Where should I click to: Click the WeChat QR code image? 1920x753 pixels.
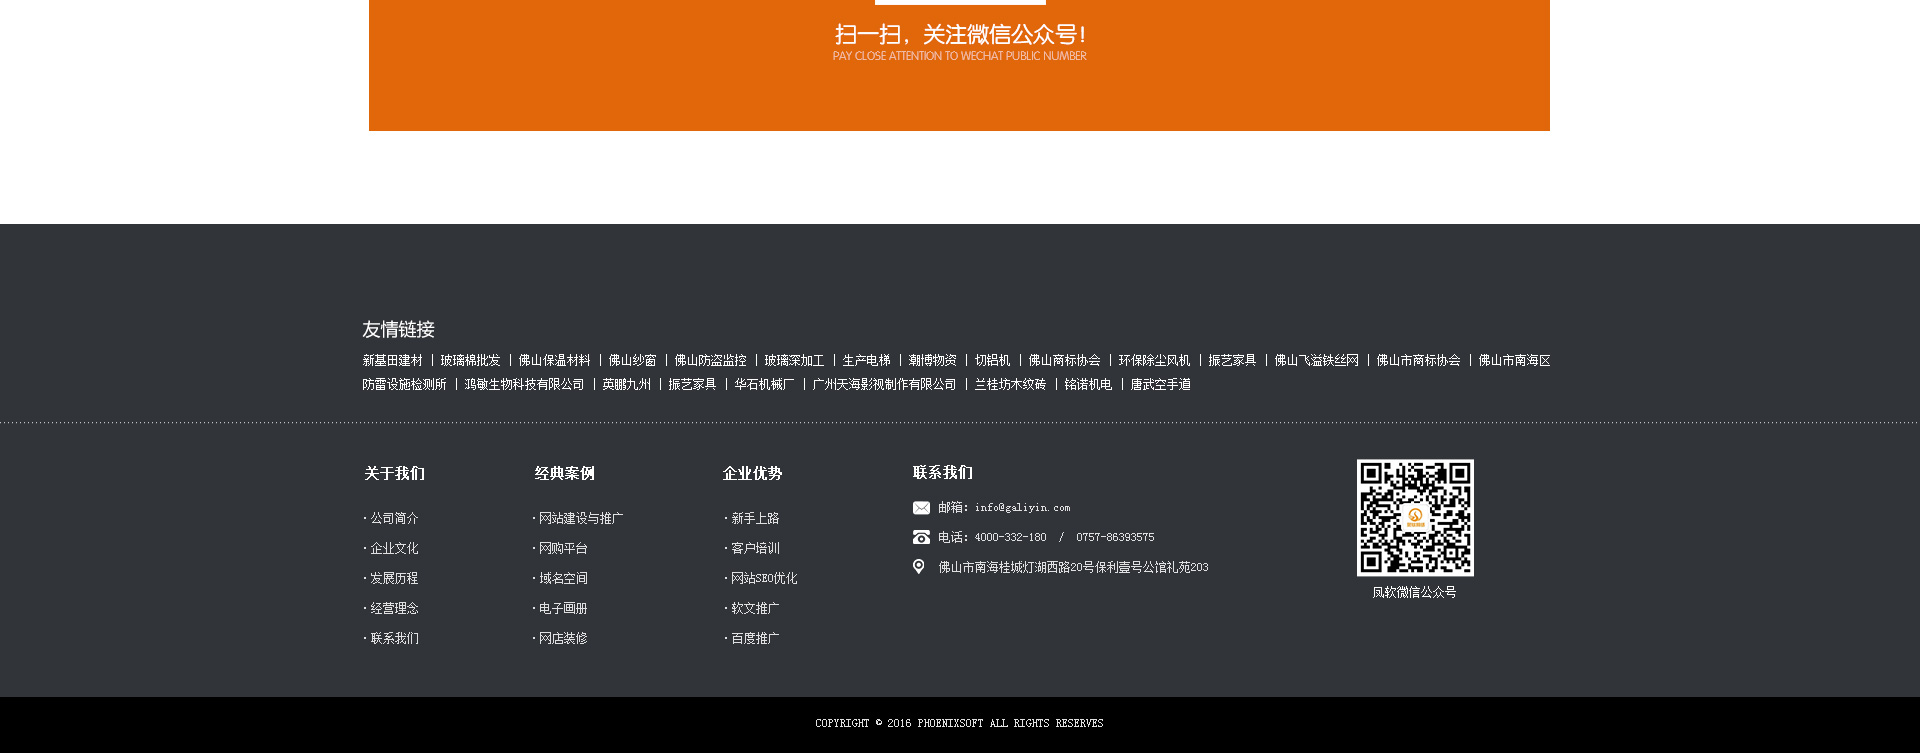[1414, 518]
